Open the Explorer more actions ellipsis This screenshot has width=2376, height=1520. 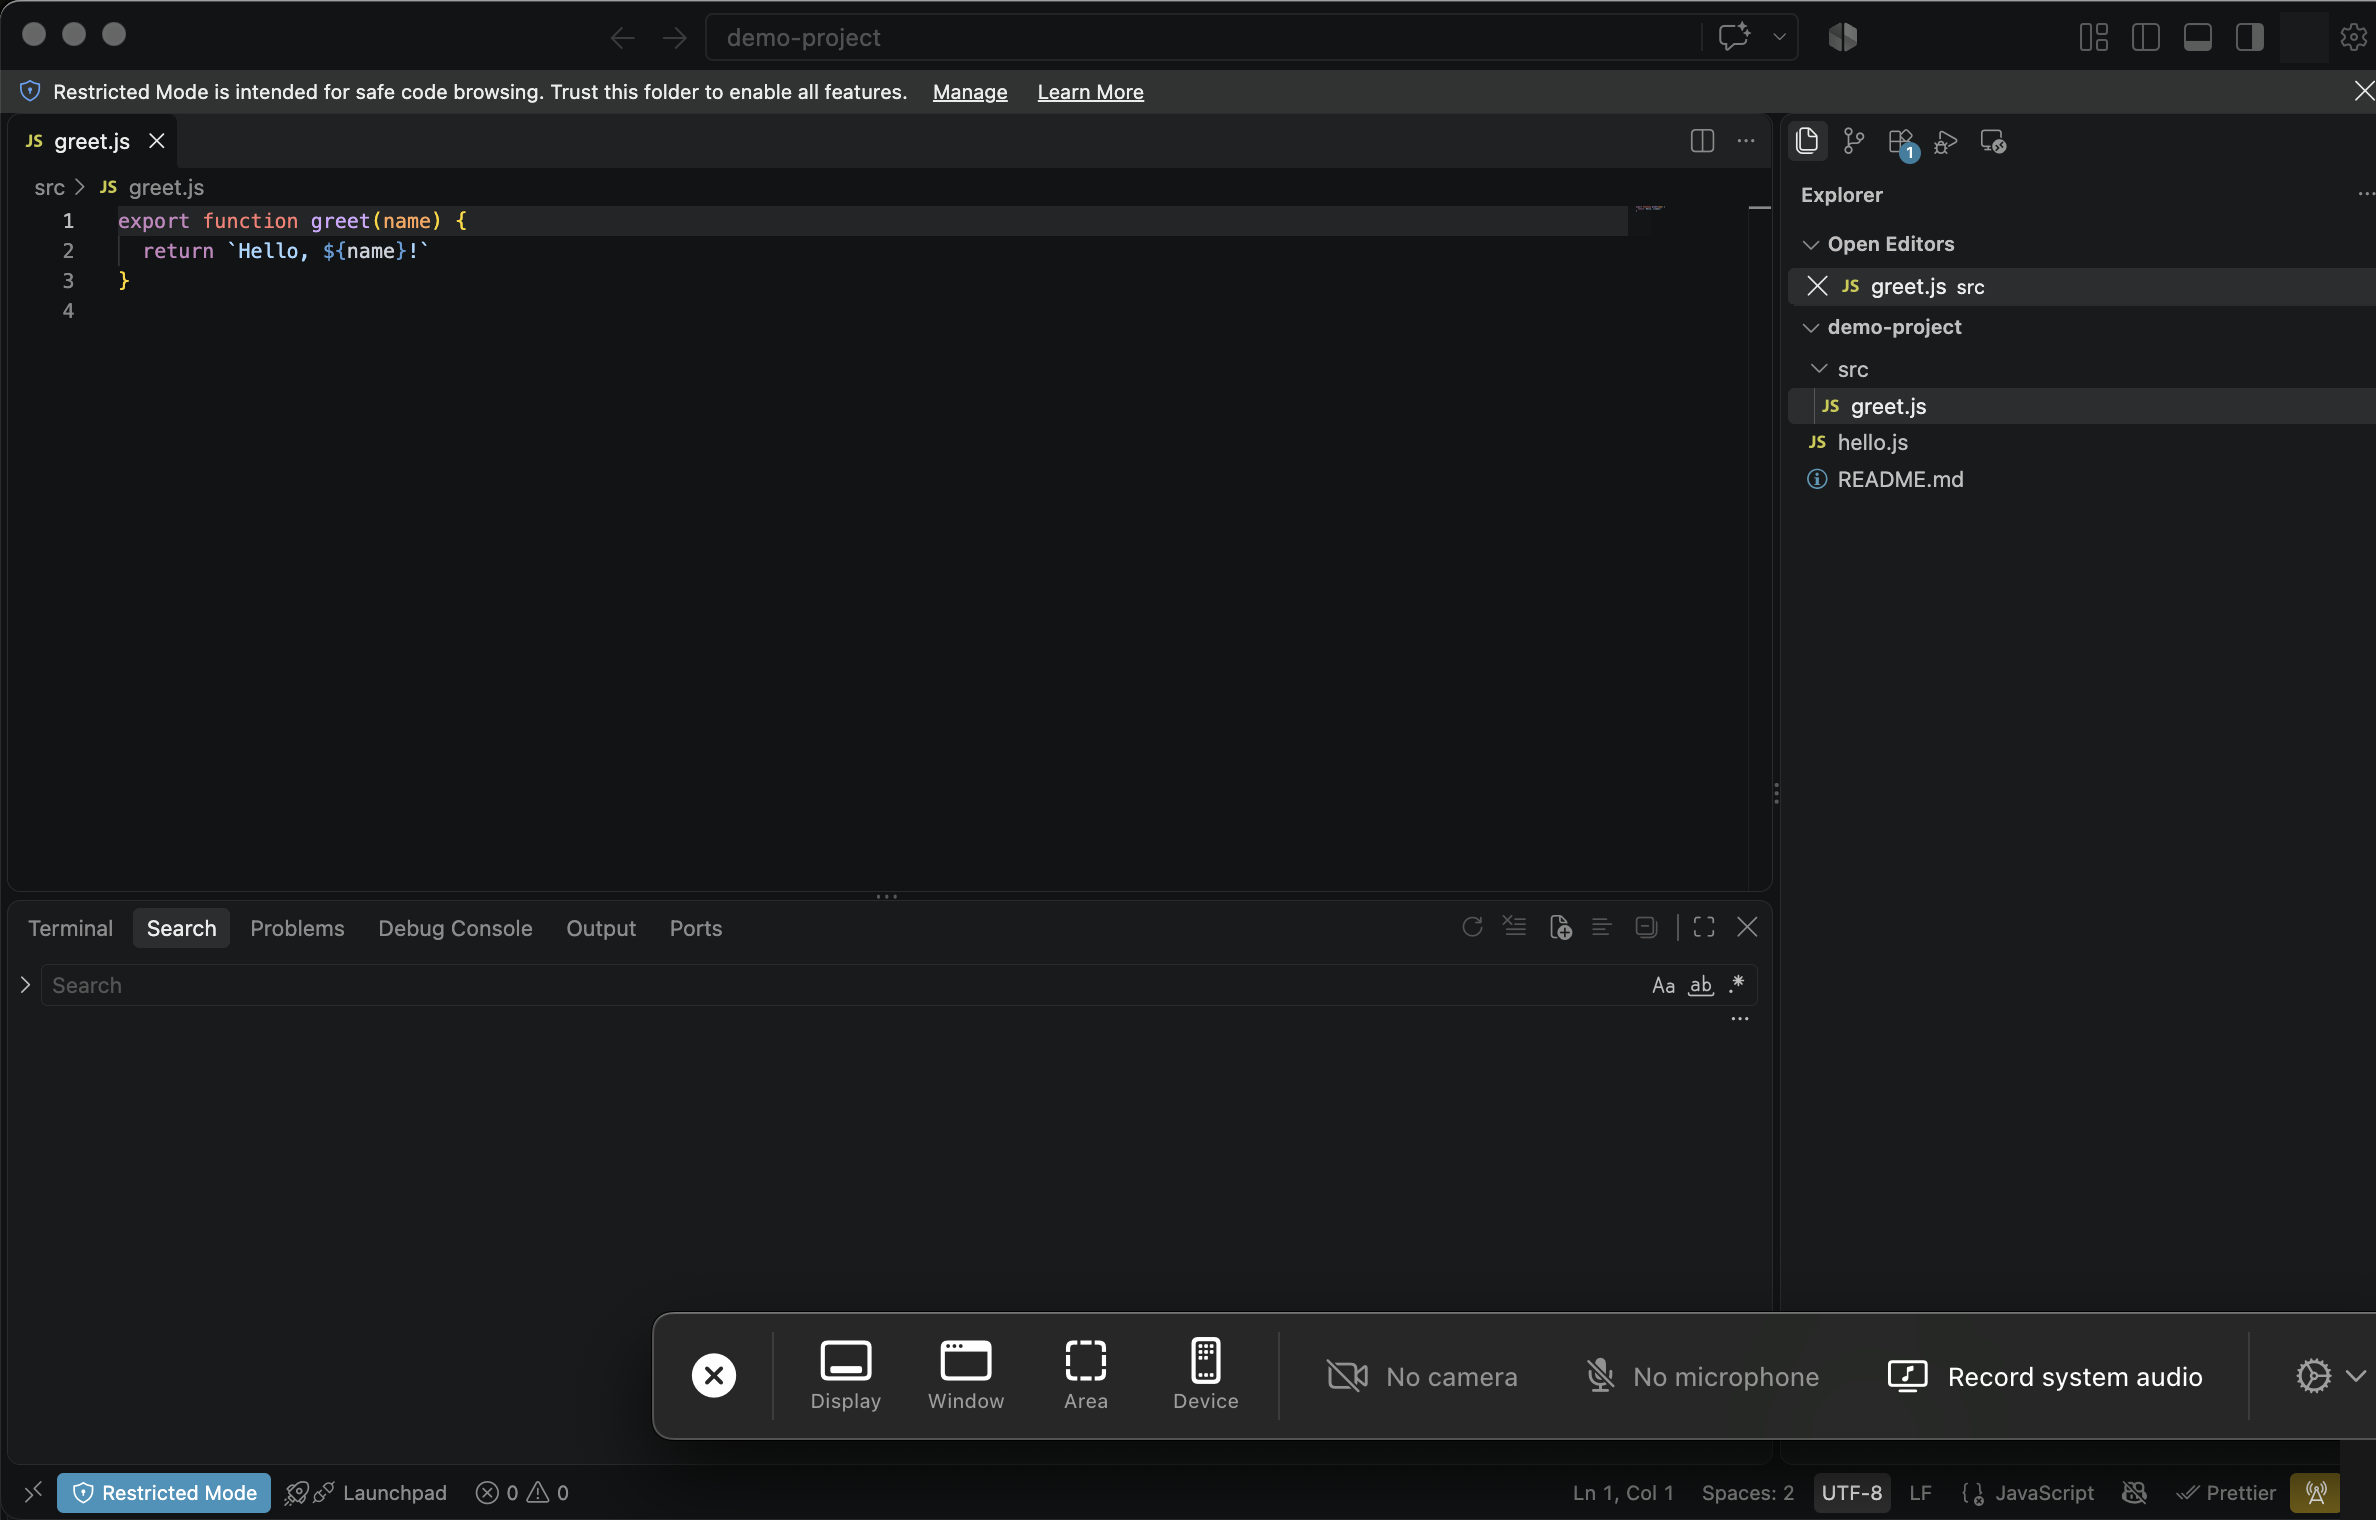[2365, 194]
